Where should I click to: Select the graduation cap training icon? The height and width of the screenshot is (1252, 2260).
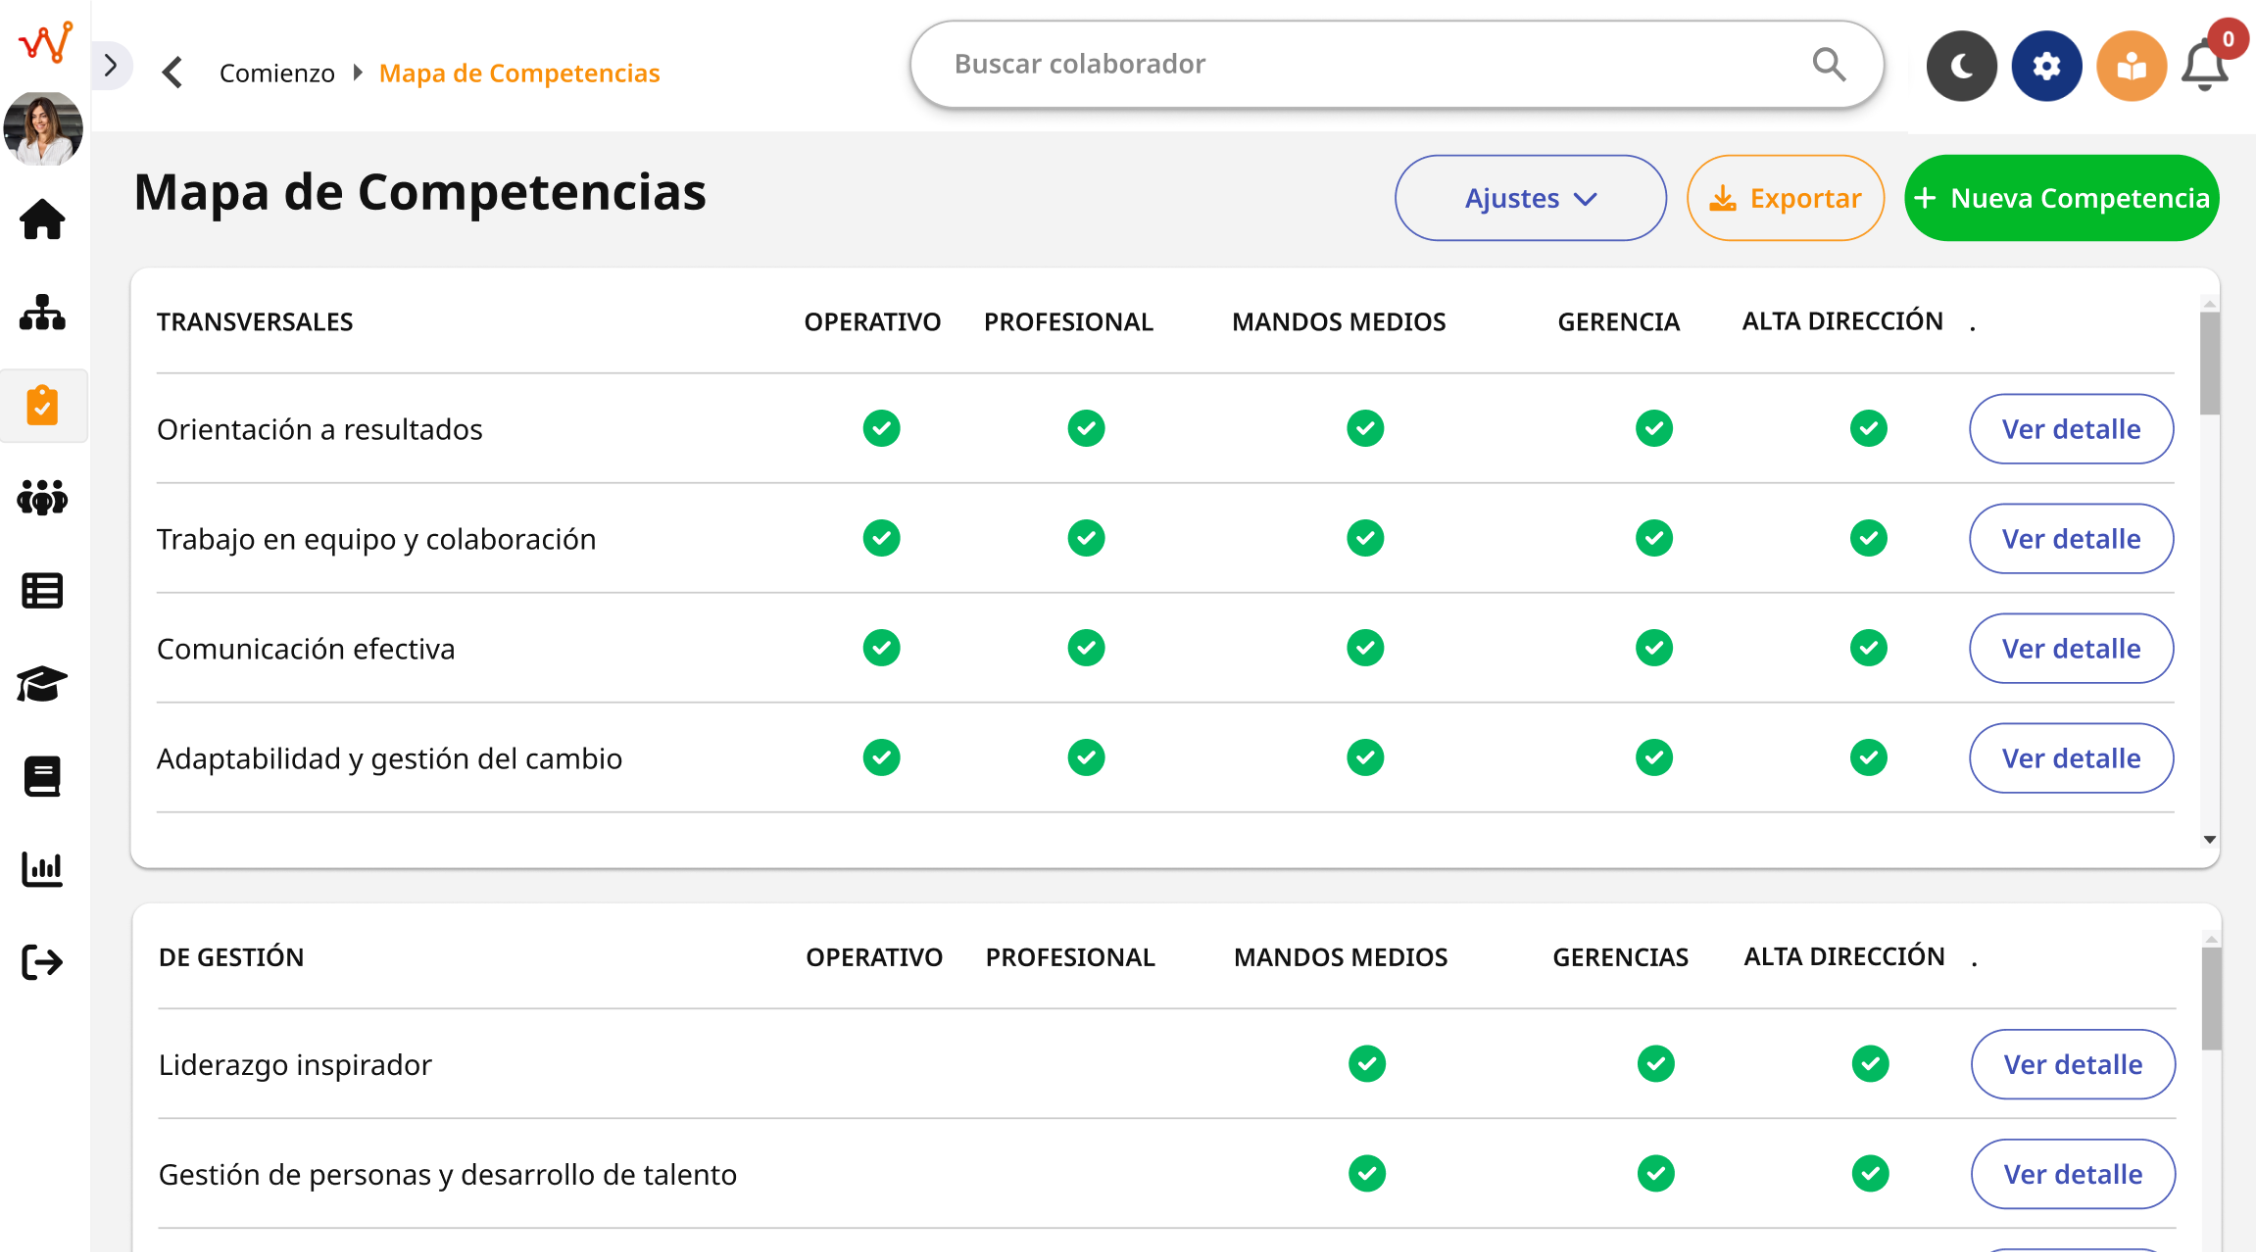[43, 683]
